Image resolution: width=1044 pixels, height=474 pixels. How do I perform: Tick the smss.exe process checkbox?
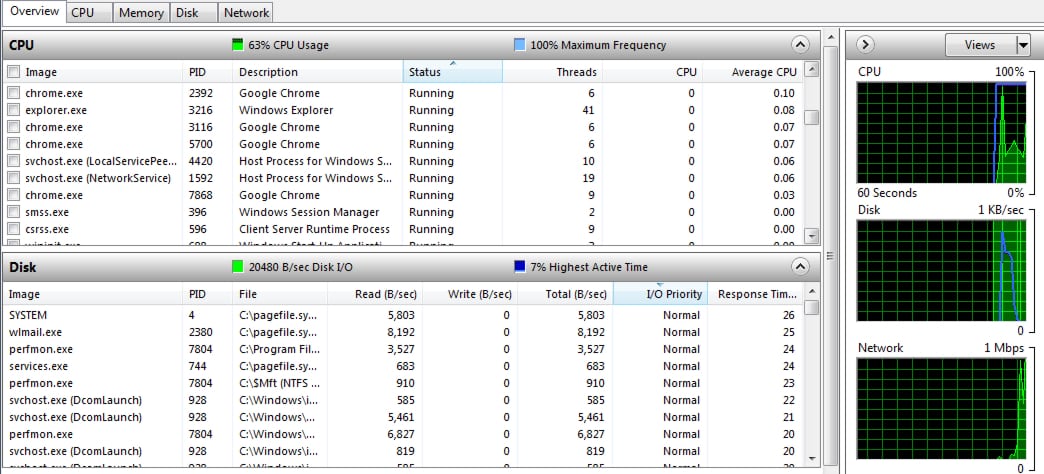pos(14,212)
